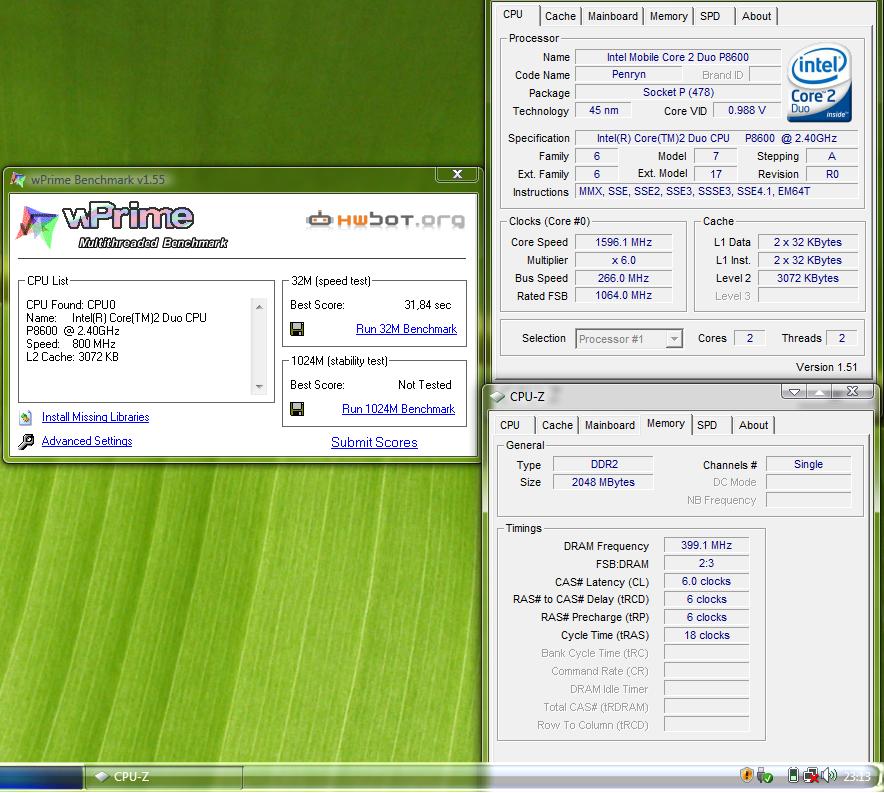This screenshot has height=793, width=884.
Task: Open the hwbot.org logo link
Action: tap(386, 219)
